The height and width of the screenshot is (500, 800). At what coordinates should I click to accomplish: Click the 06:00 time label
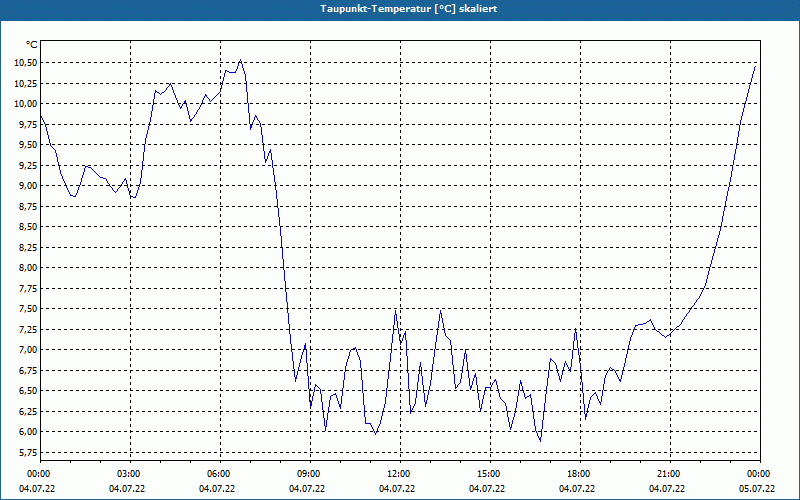click(220, 474)
